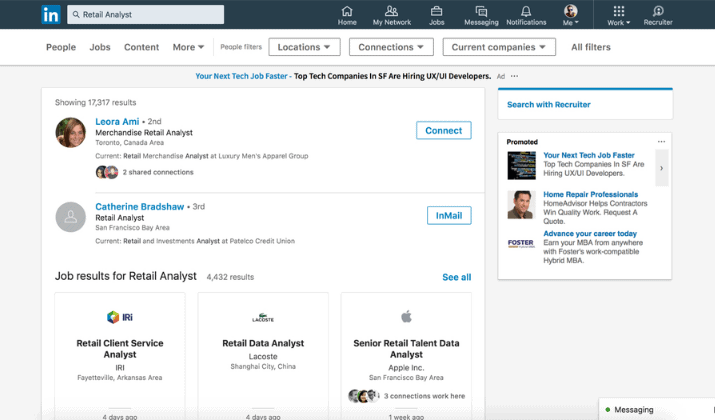
Task: Expand the More dropdown
Action: pos(188,47)
